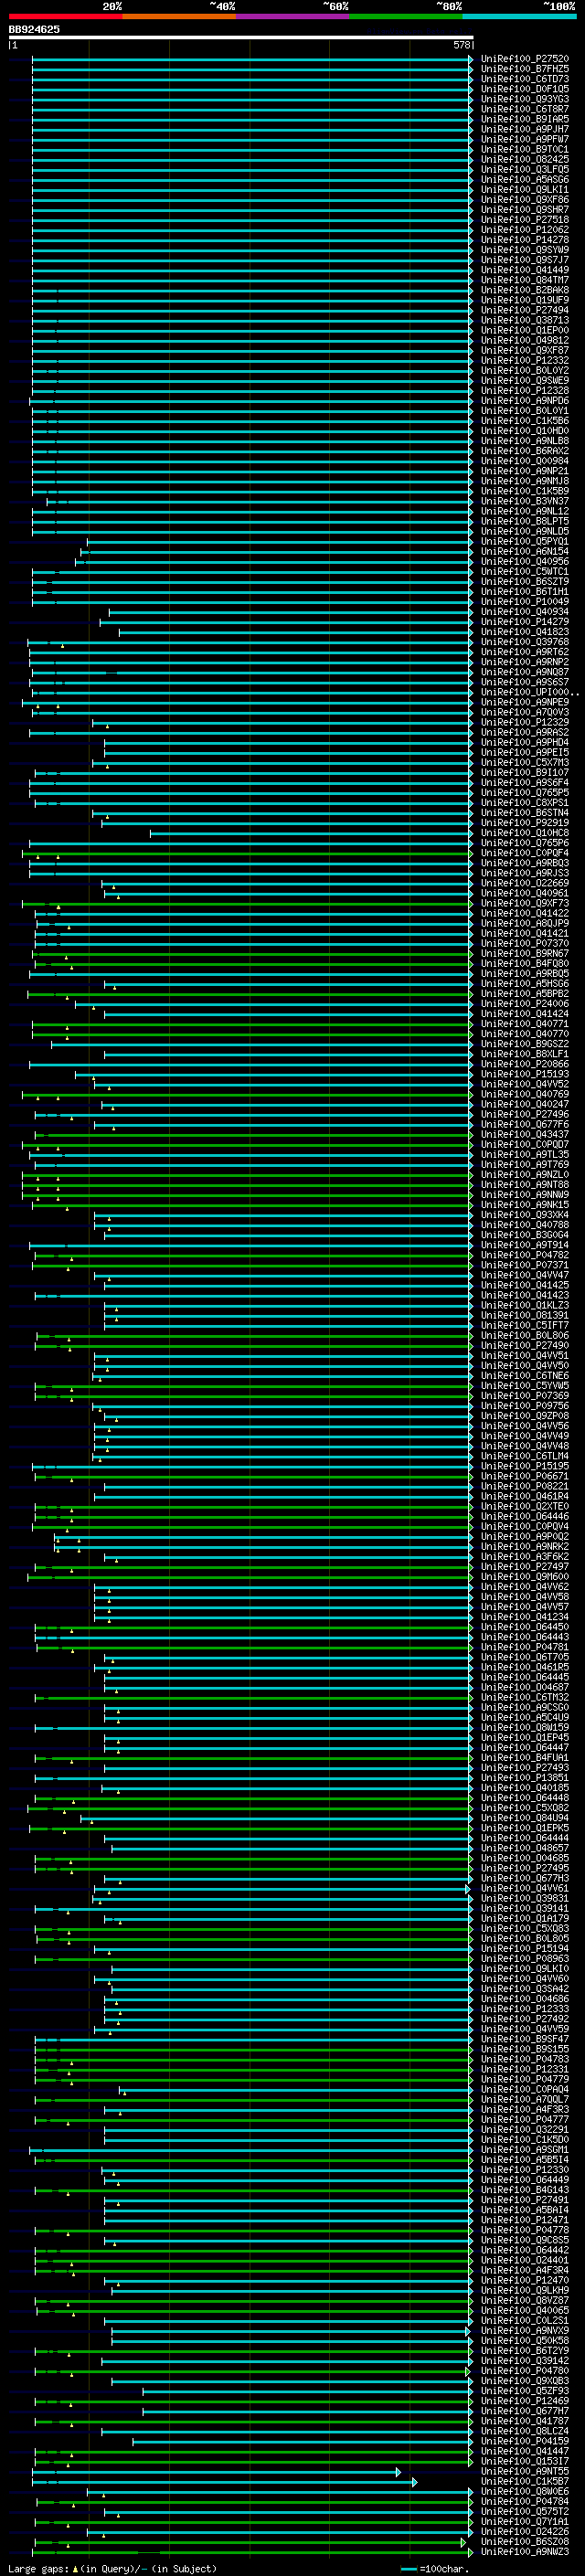Click the =100char. scale legend

pyautogui.click(x=434, y=2569)
